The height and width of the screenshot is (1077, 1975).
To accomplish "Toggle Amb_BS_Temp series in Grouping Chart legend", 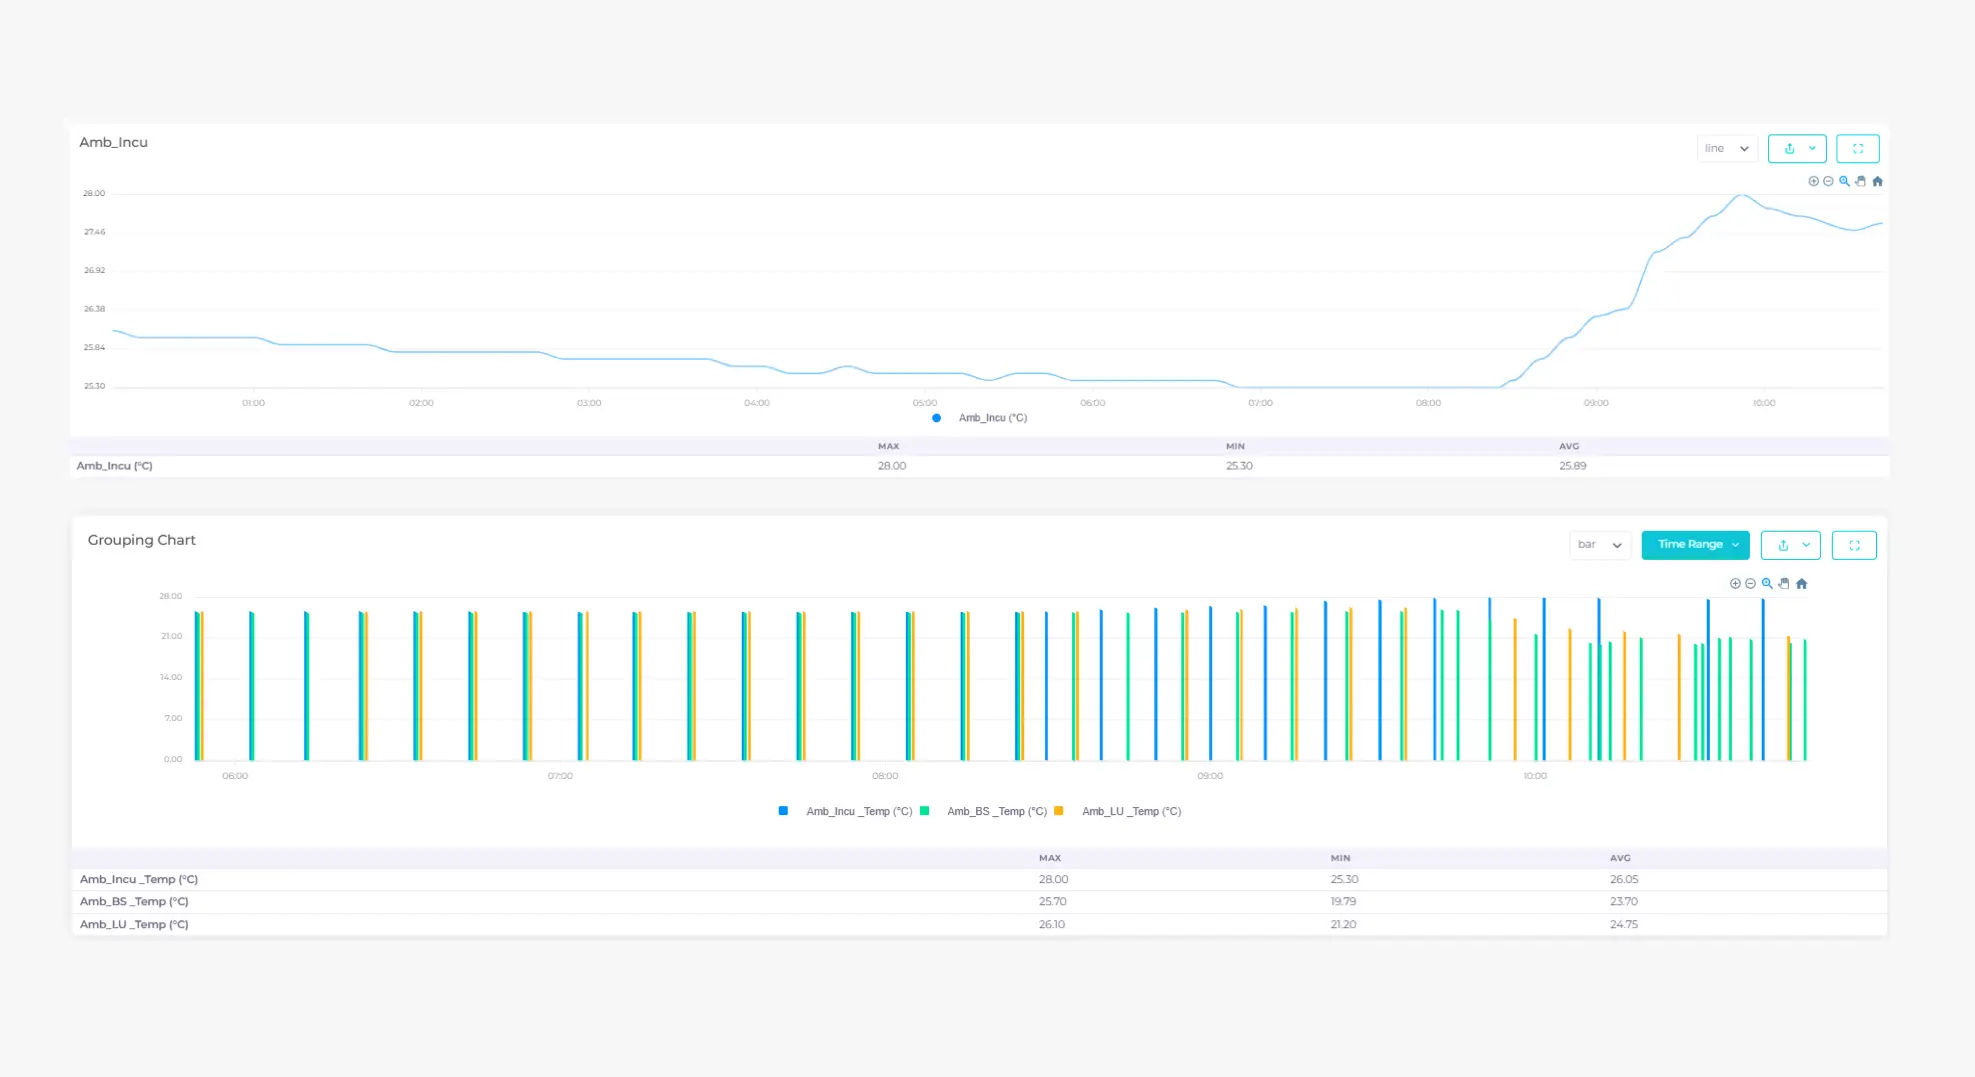I will pyautogui.click(x=985, y=811).
